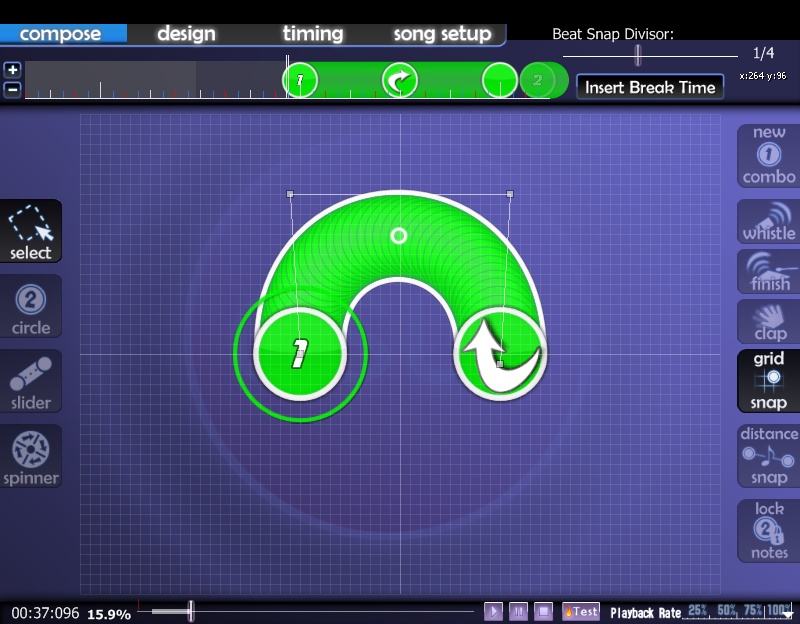Click the timeline slider end circle
Screen dimensions: 800x624
pos(500,80)
